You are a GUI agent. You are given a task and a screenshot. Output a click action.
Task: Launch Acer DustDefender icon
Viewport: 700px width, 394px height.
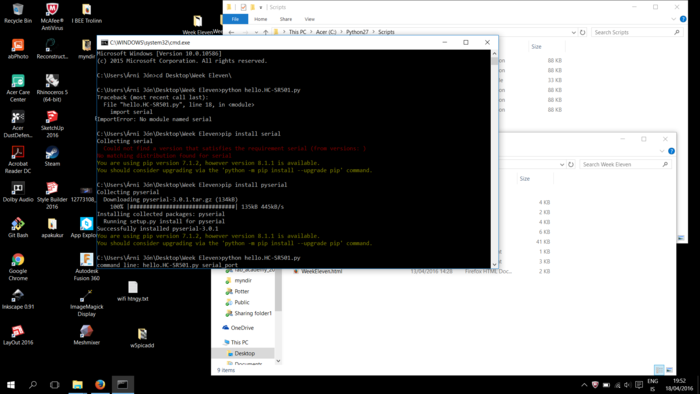click(18, 124)
